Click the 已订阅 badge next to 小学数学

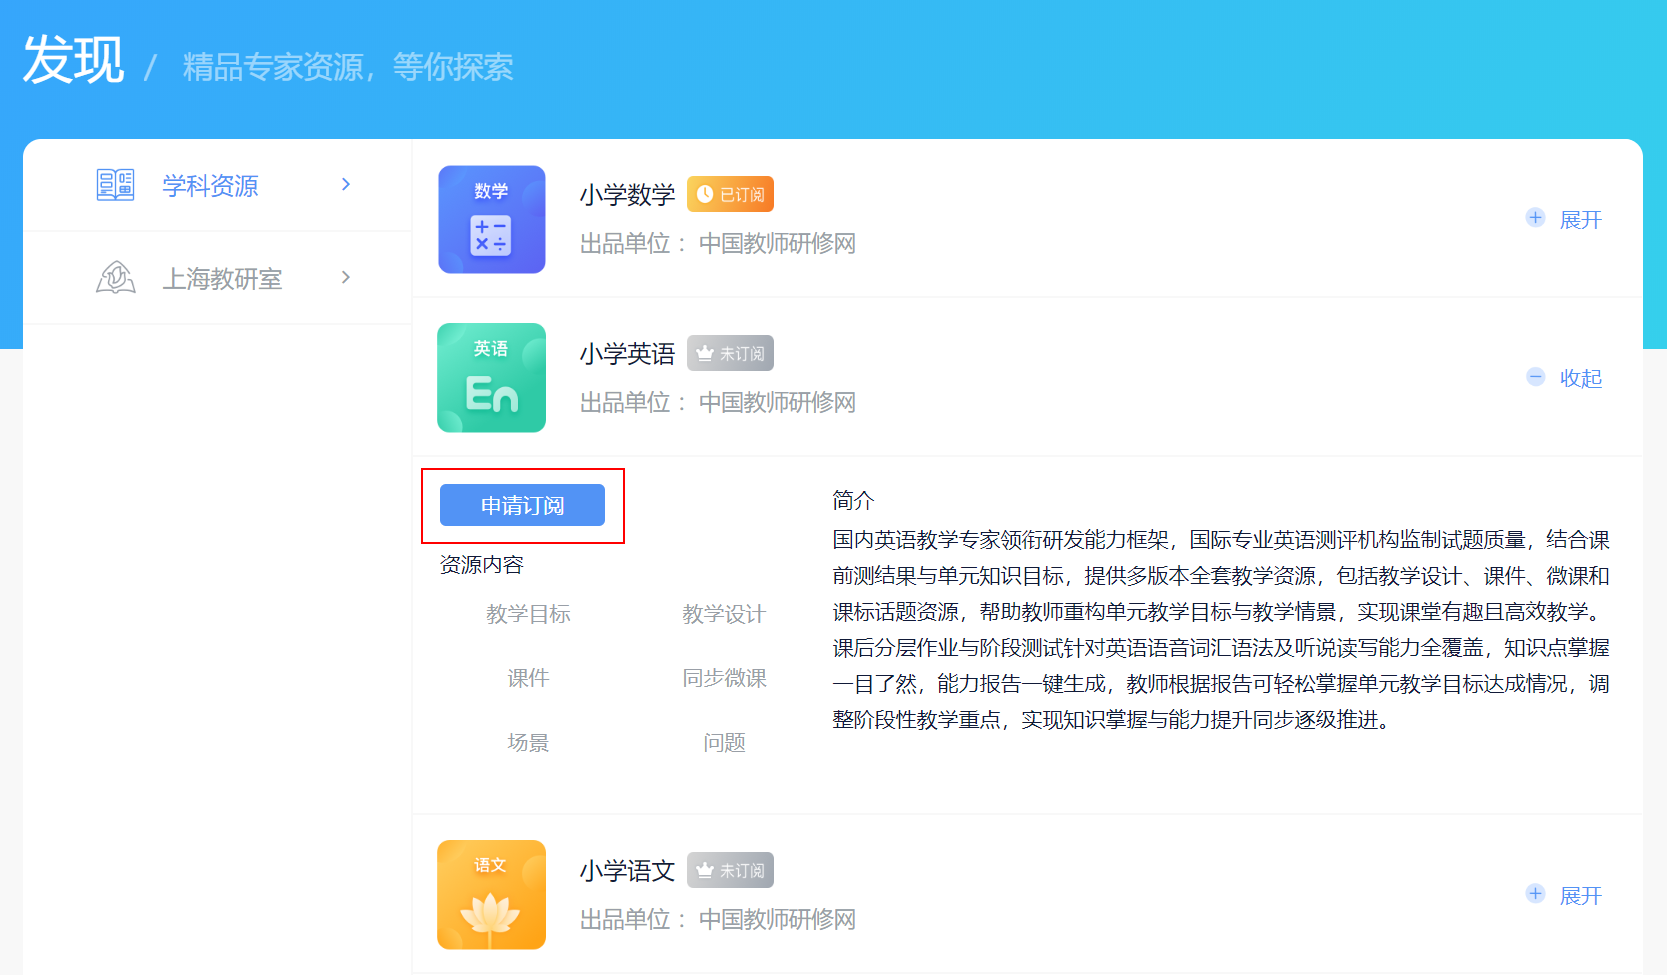click(x=730, y=194)
